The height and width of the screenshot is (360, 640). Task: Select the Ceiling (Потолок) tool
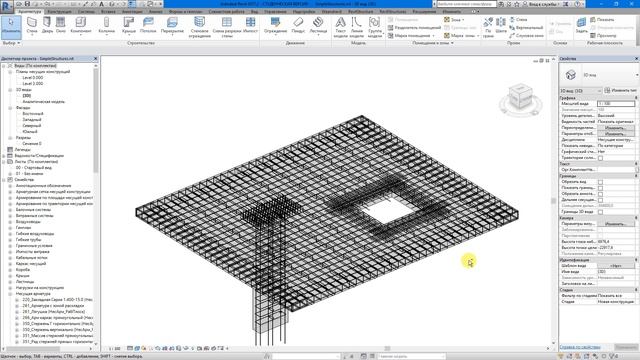(x=148, y=25)
